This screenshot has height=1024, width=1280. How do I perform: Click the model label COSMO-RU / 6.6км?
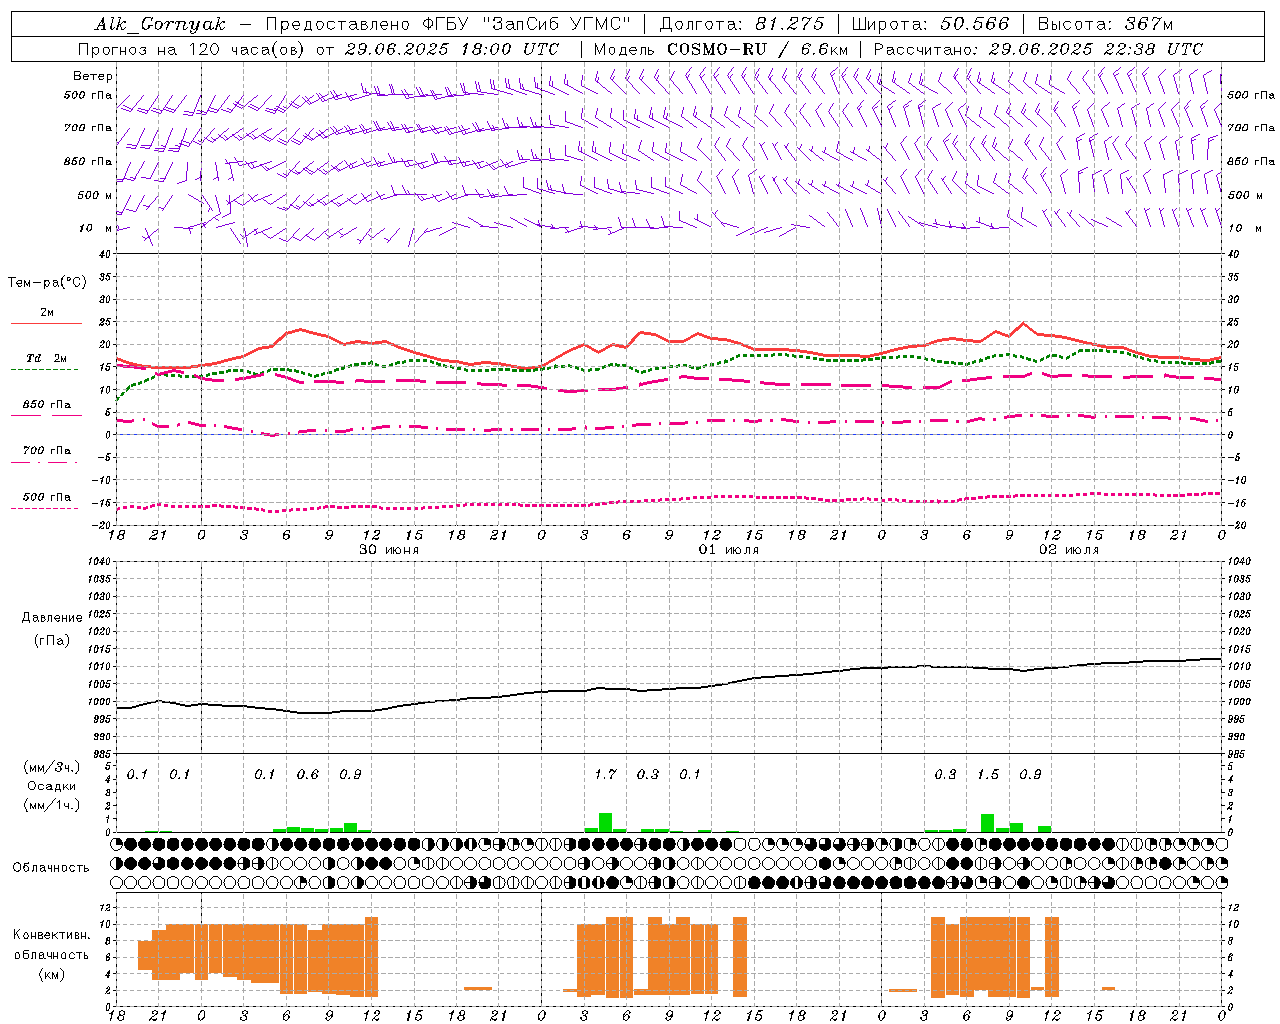click(758, 49)
